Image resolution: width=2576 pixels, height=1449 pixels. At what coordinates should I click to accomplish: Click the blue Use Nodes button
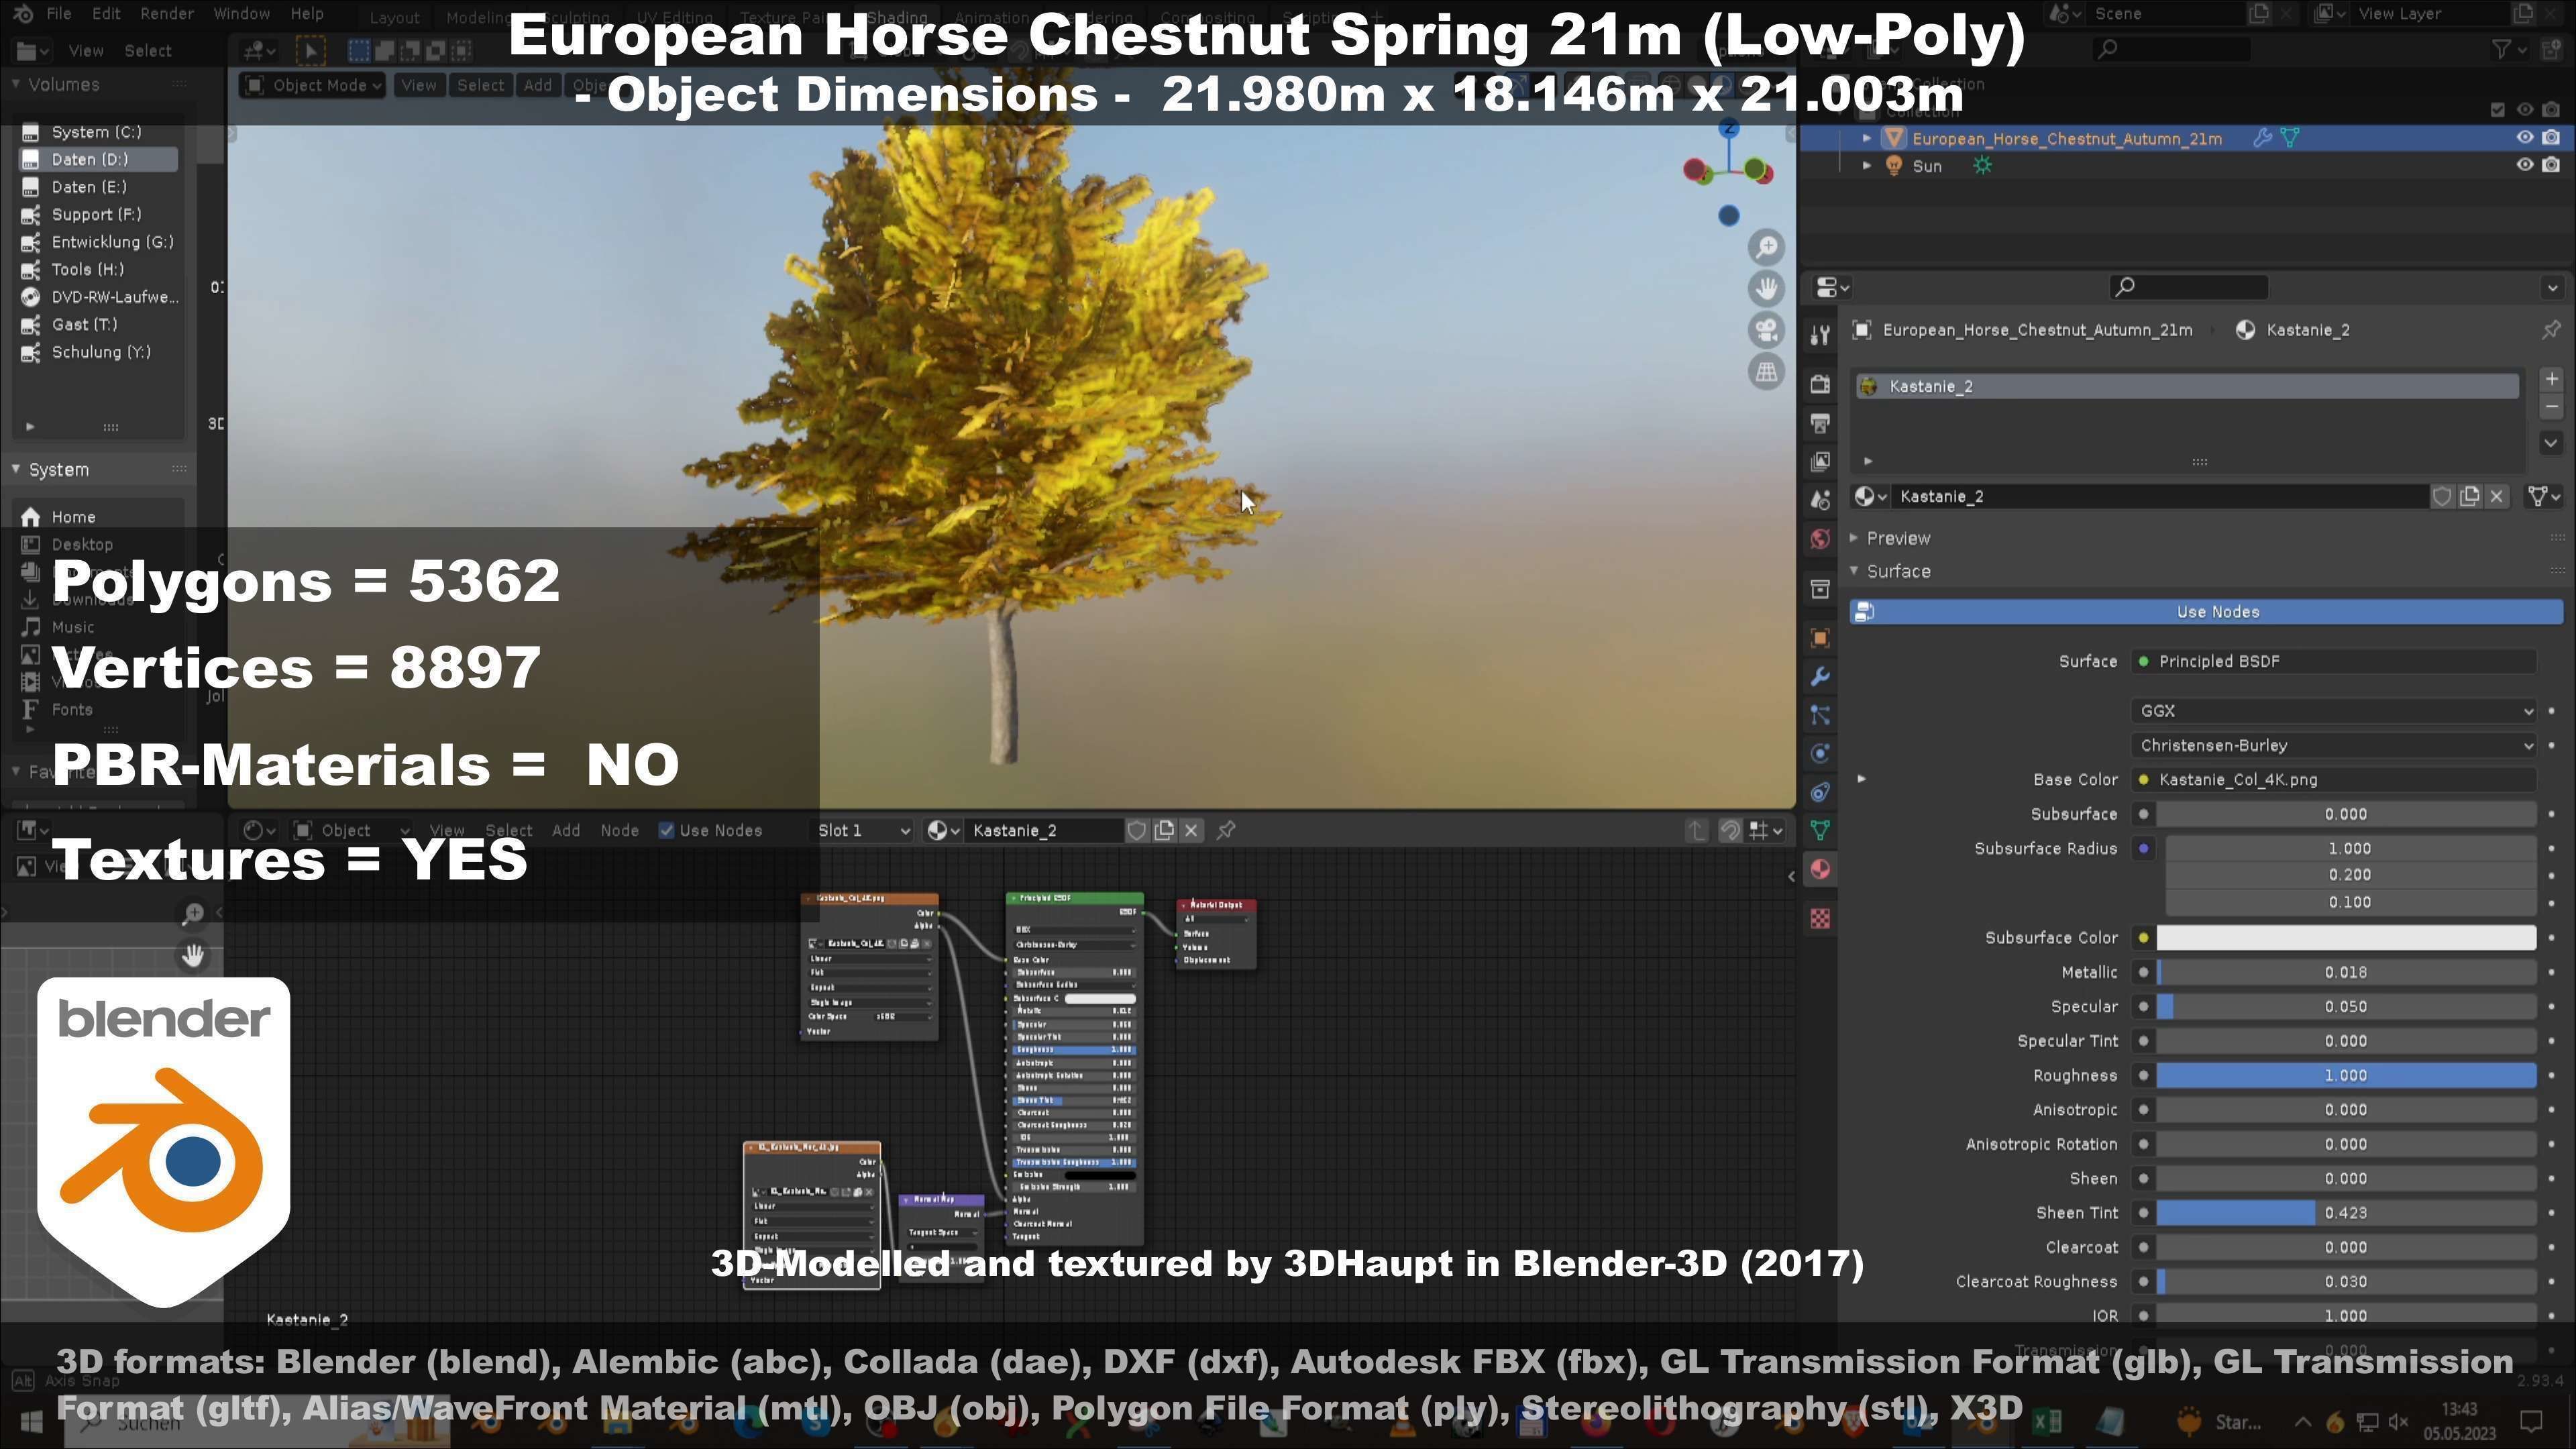pyautogui.click(x=2207, y=612)
